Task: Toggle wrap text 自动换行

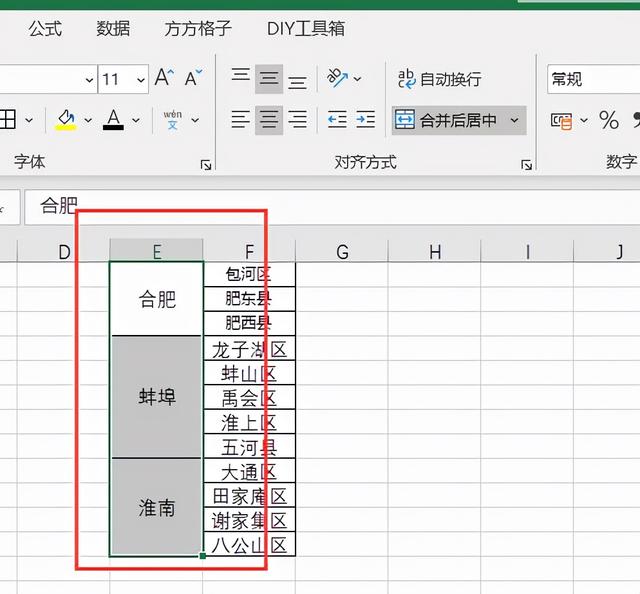Action: click(440, 79)
